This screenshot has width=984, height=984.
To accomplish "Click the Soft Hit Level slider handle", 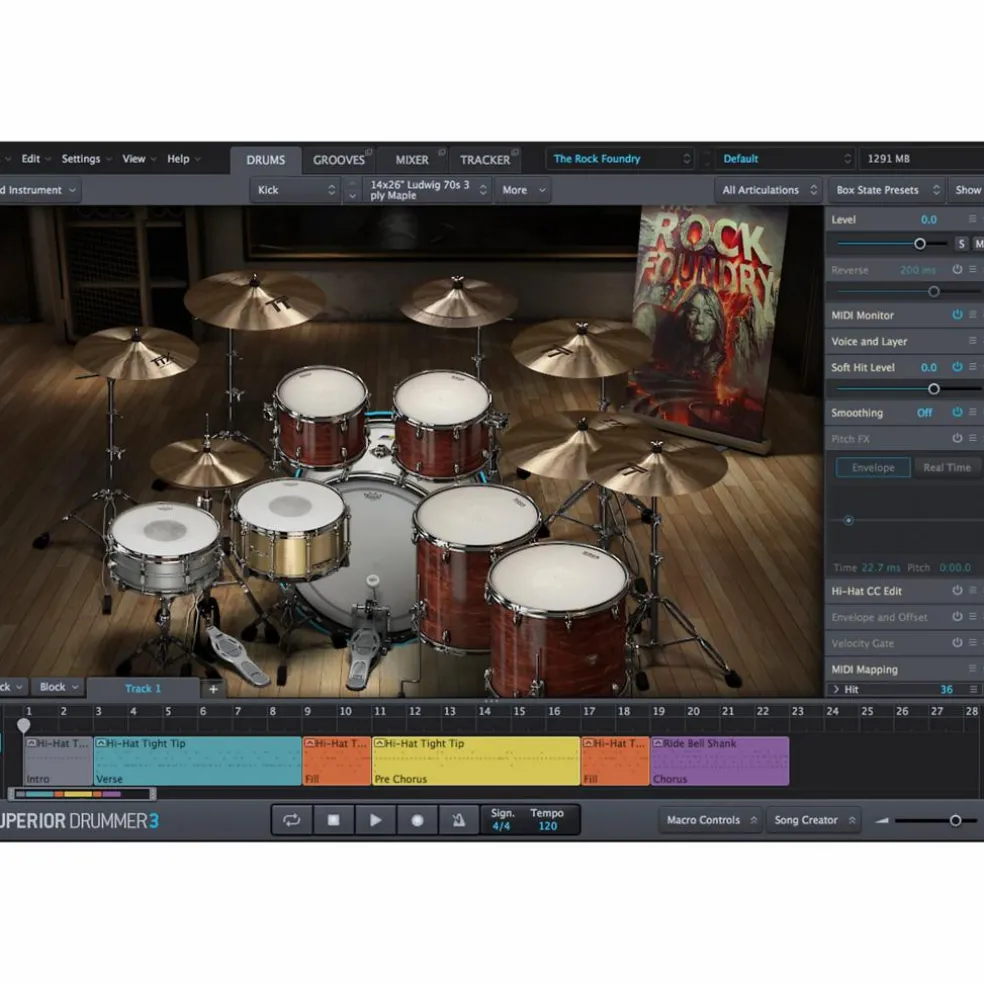I will click(934, 389).
